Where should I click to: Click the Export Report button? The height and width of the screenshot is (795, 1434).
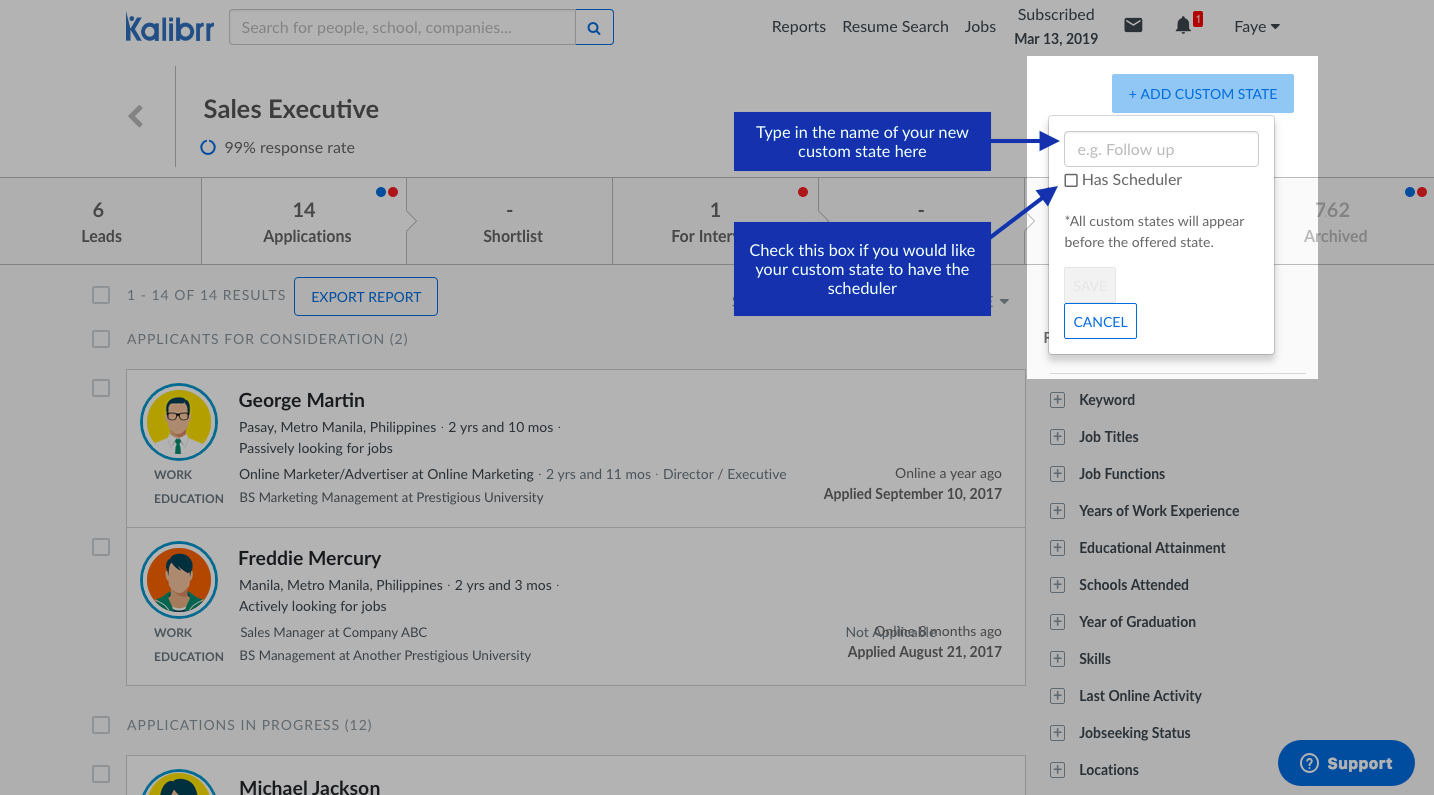click(366, 297)
